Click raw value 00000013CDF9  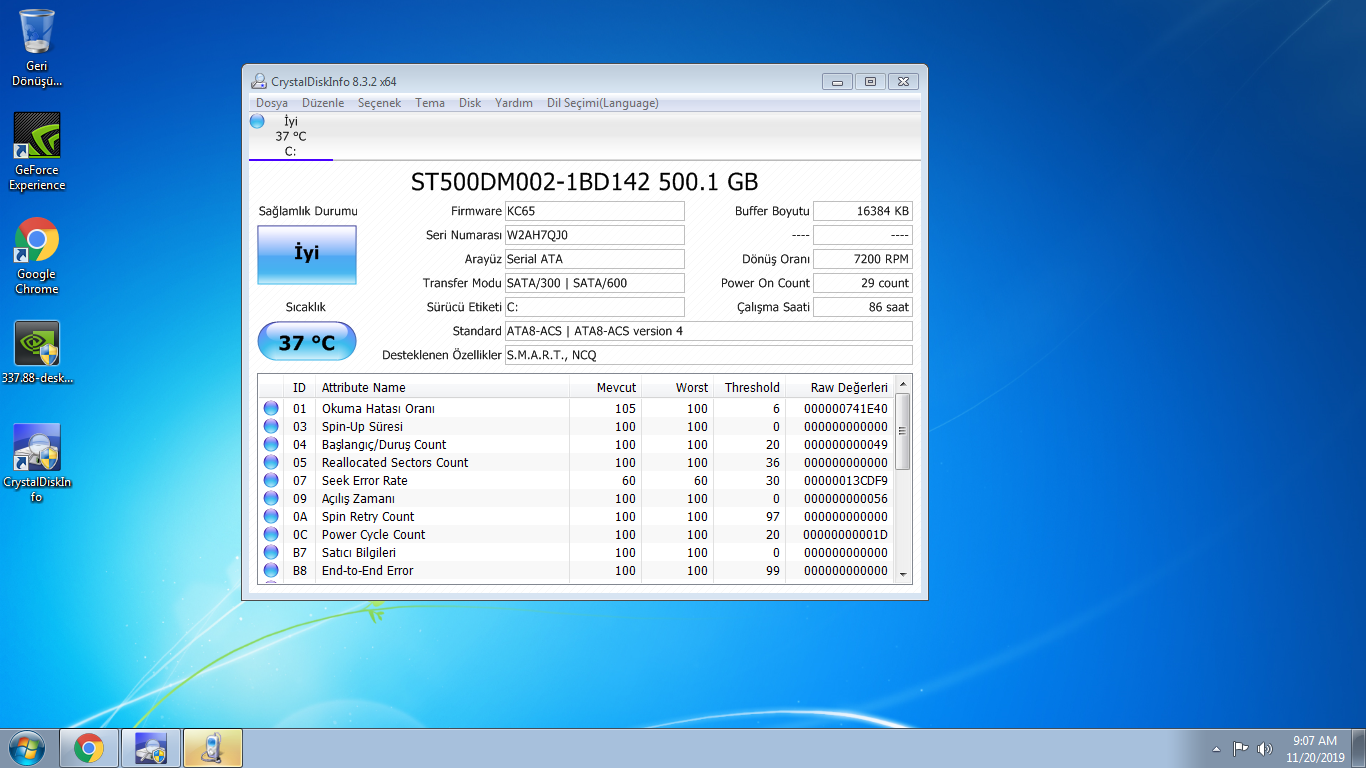pyautogui.click(x=845, y=480)
